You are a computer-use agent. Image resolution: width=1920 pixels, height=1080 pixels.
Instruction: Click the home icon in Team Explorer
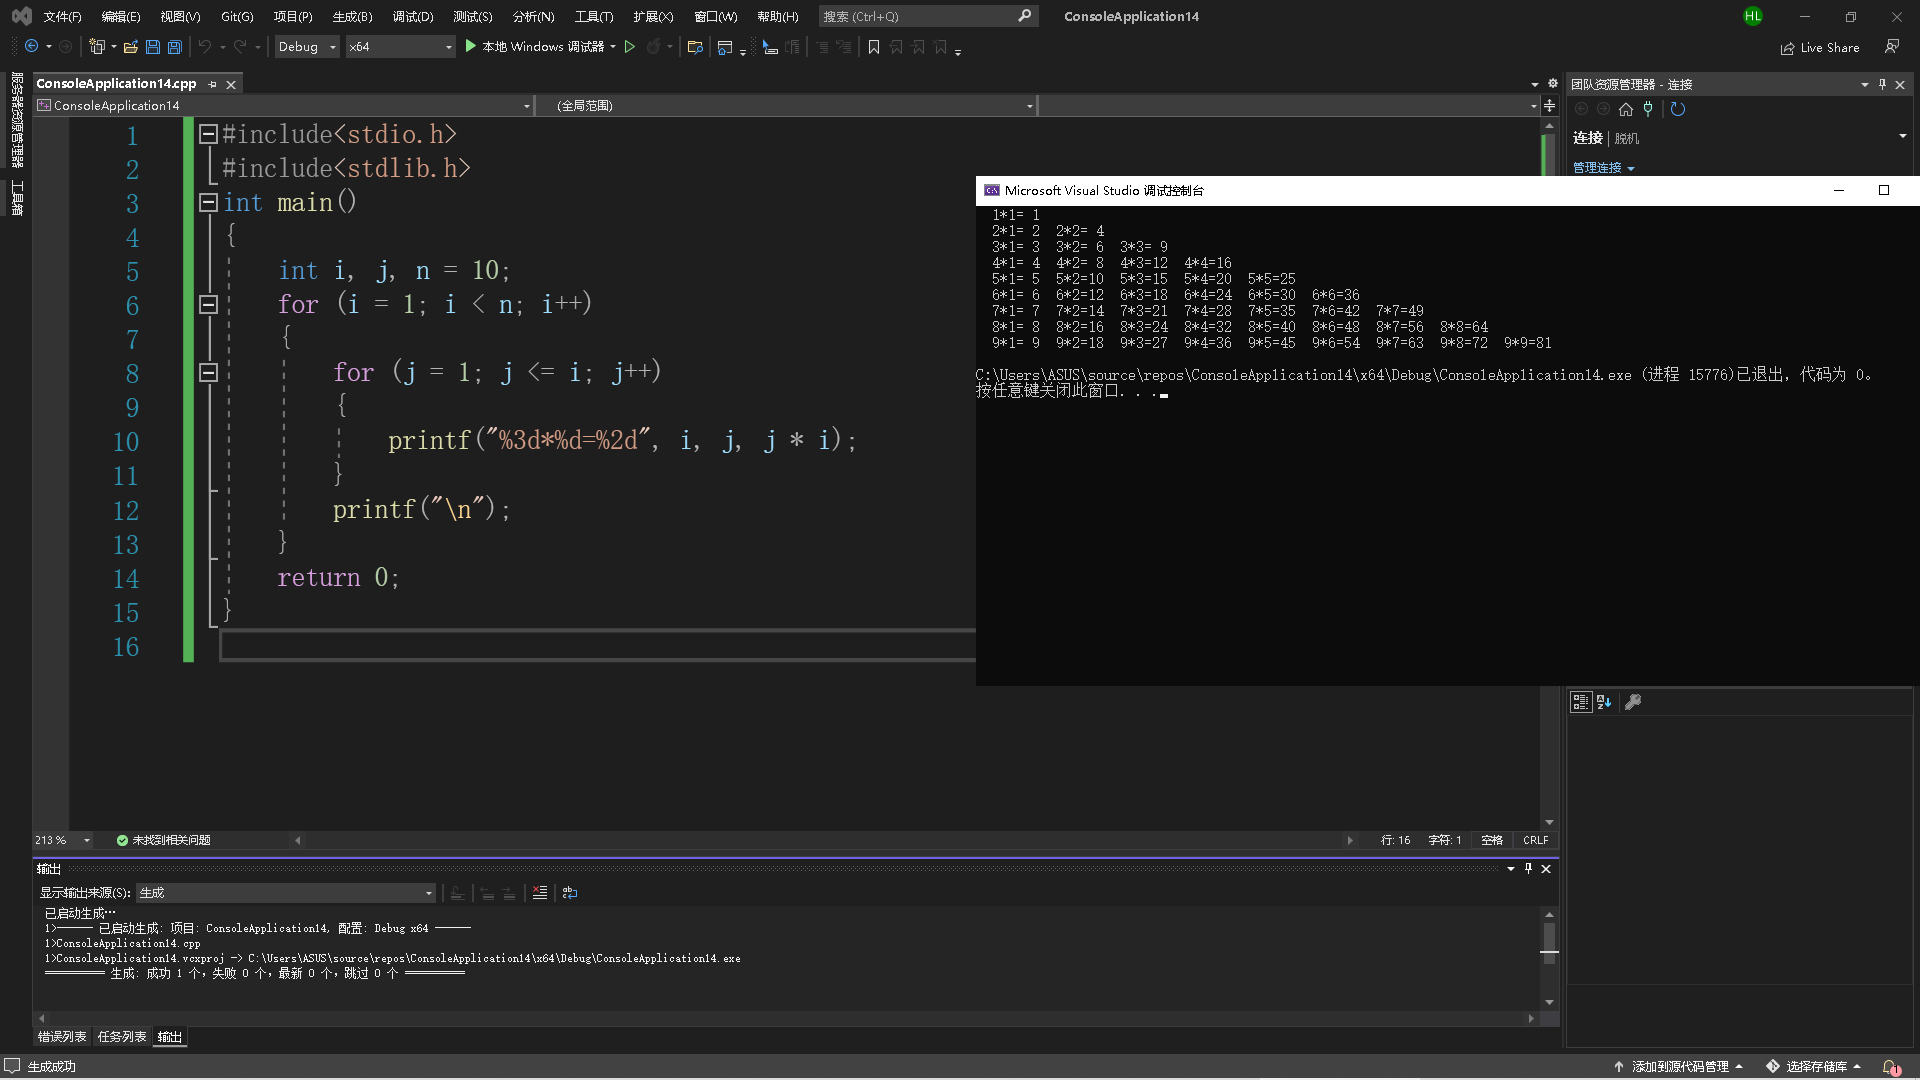(x=1625, y=110)
